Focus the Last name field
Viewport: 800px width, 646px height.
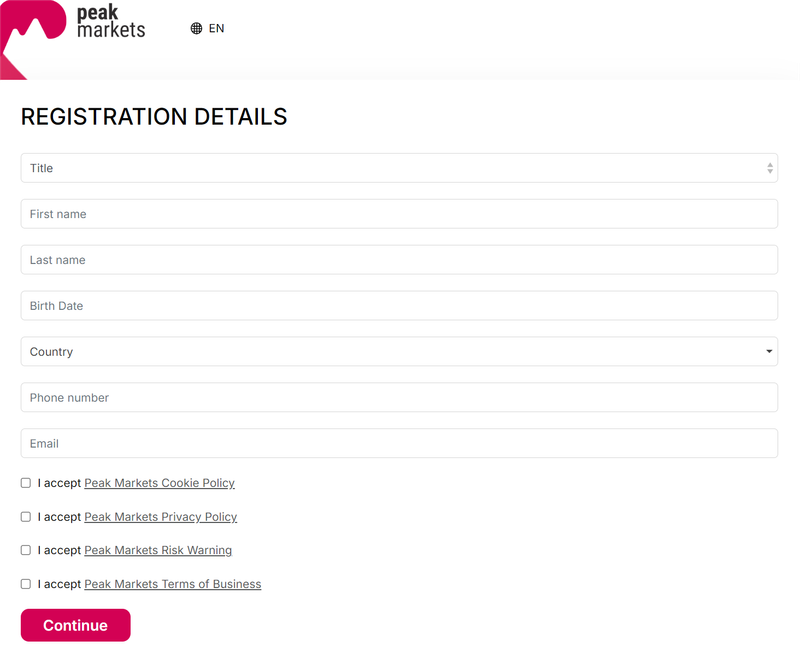(399, 260)
